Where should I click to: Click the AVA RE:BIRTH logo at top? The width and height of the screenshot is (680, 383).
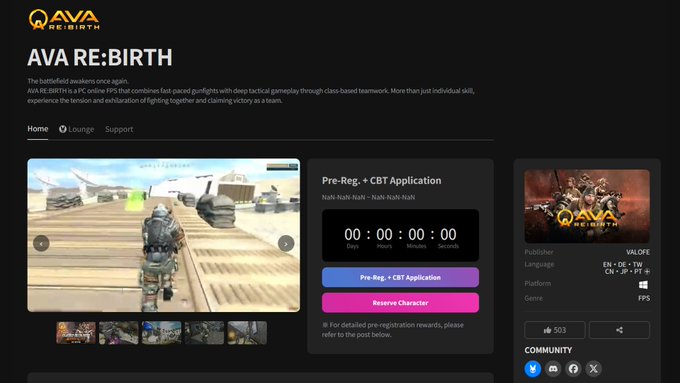pos(64,20)
